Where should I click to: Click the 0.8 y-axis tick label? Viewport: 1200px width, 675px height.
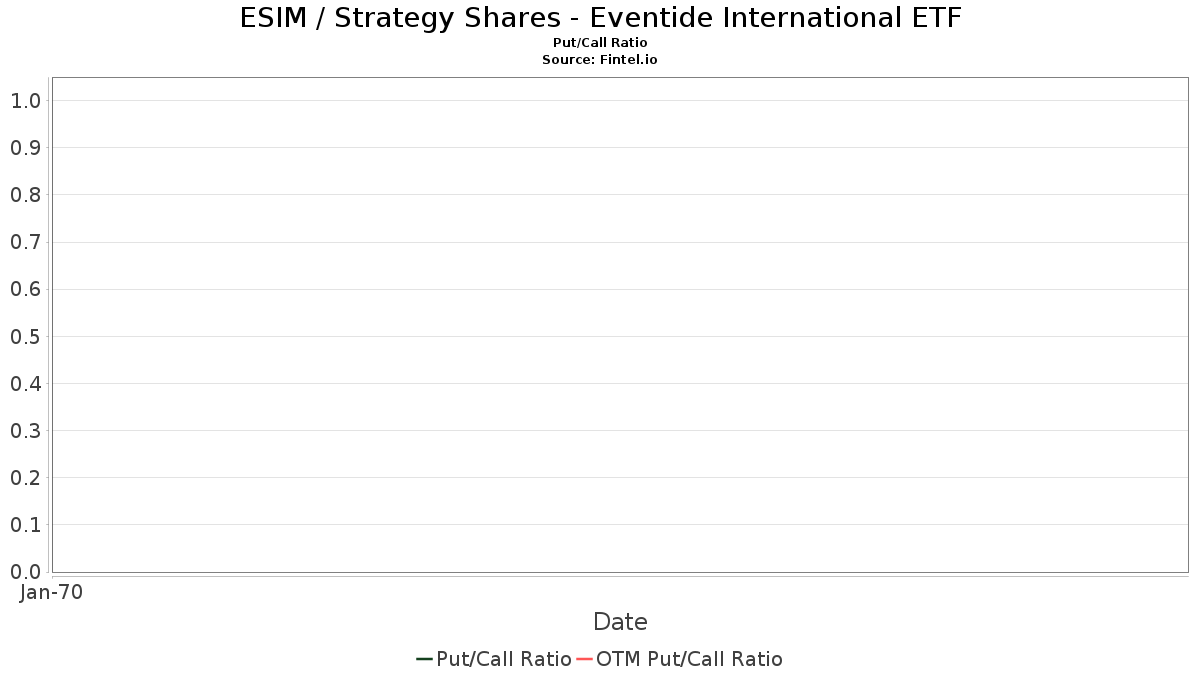click(x=25, y=195)
